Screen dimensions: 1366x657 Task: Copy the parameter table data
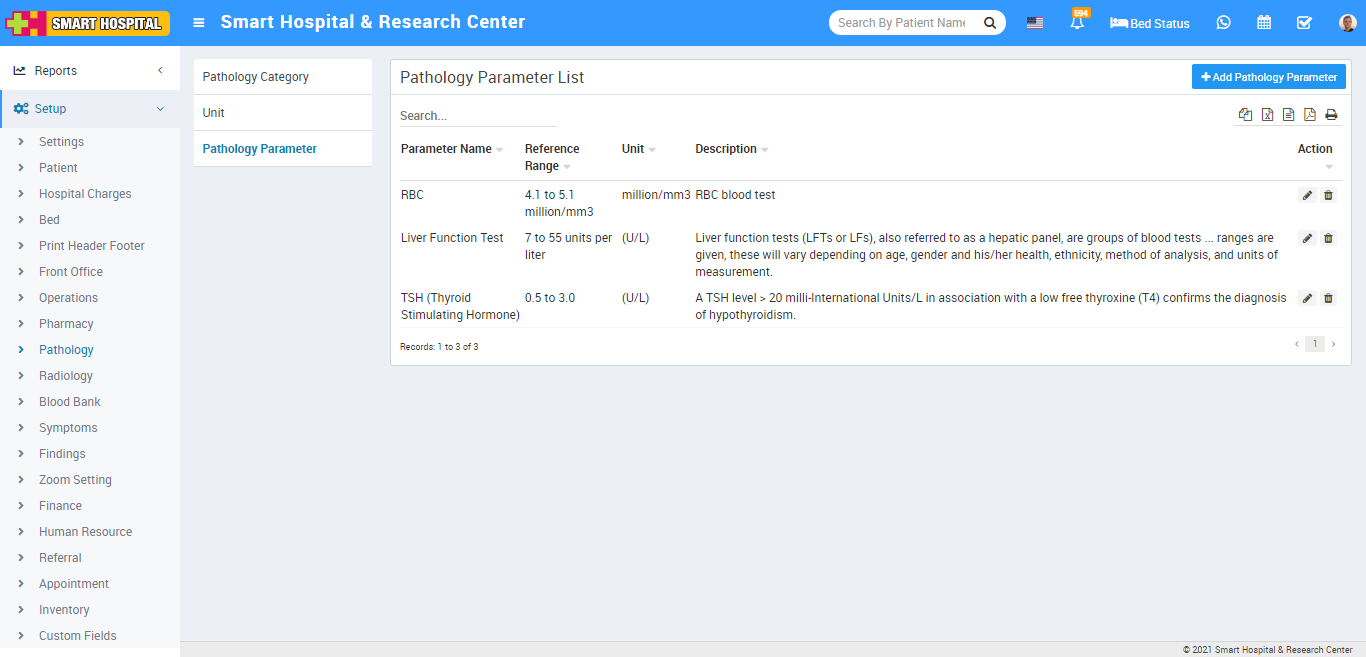coord(1245,115)
